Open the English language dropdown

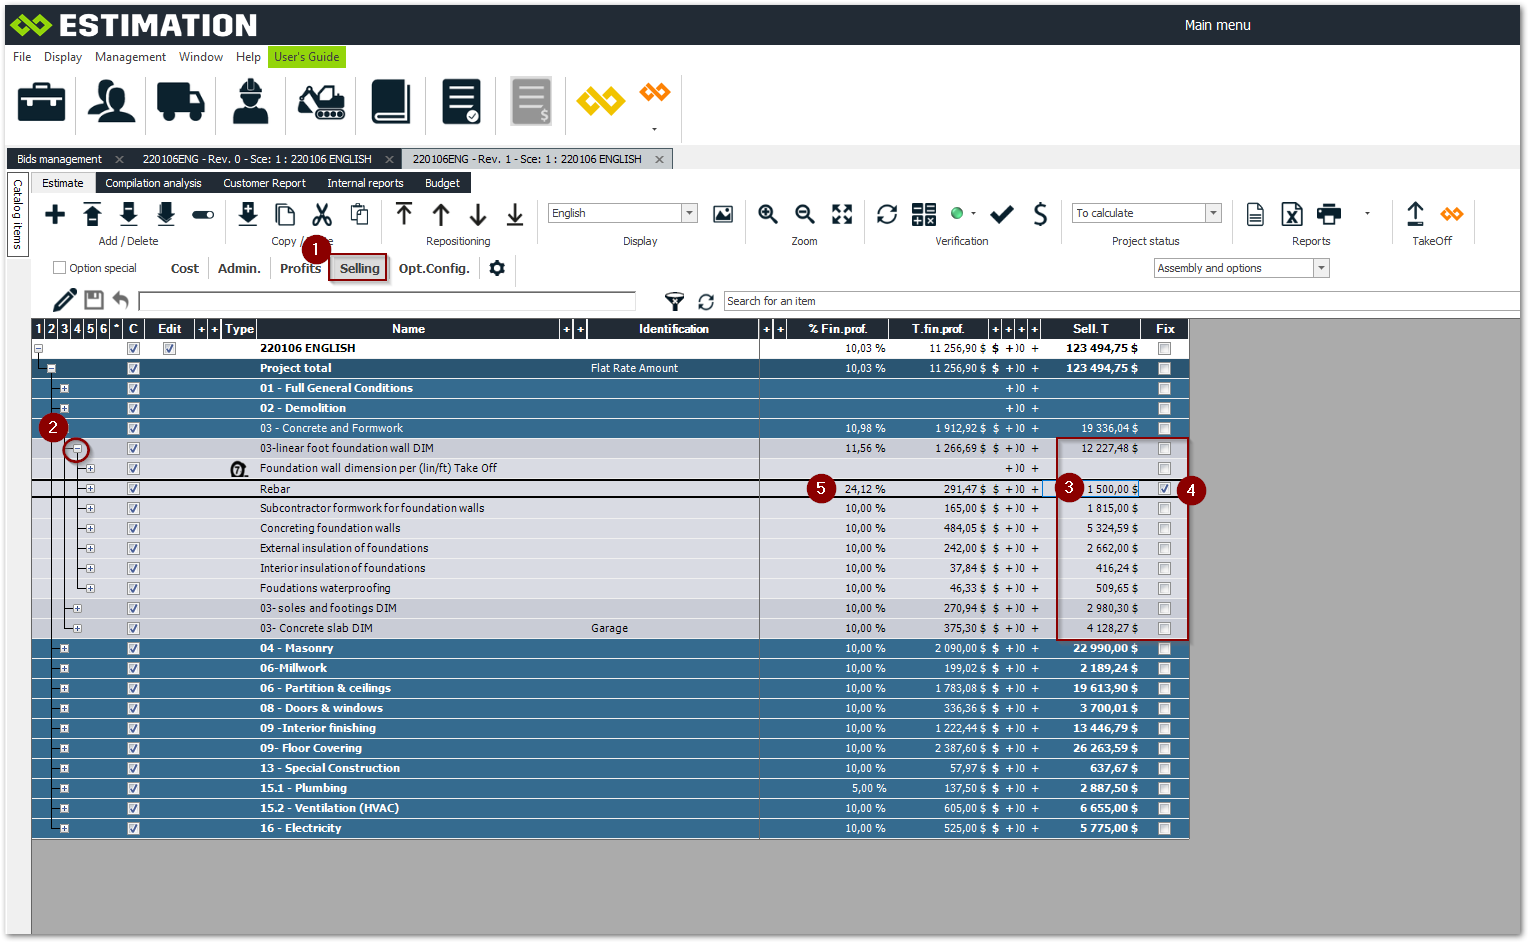[689, 213]
